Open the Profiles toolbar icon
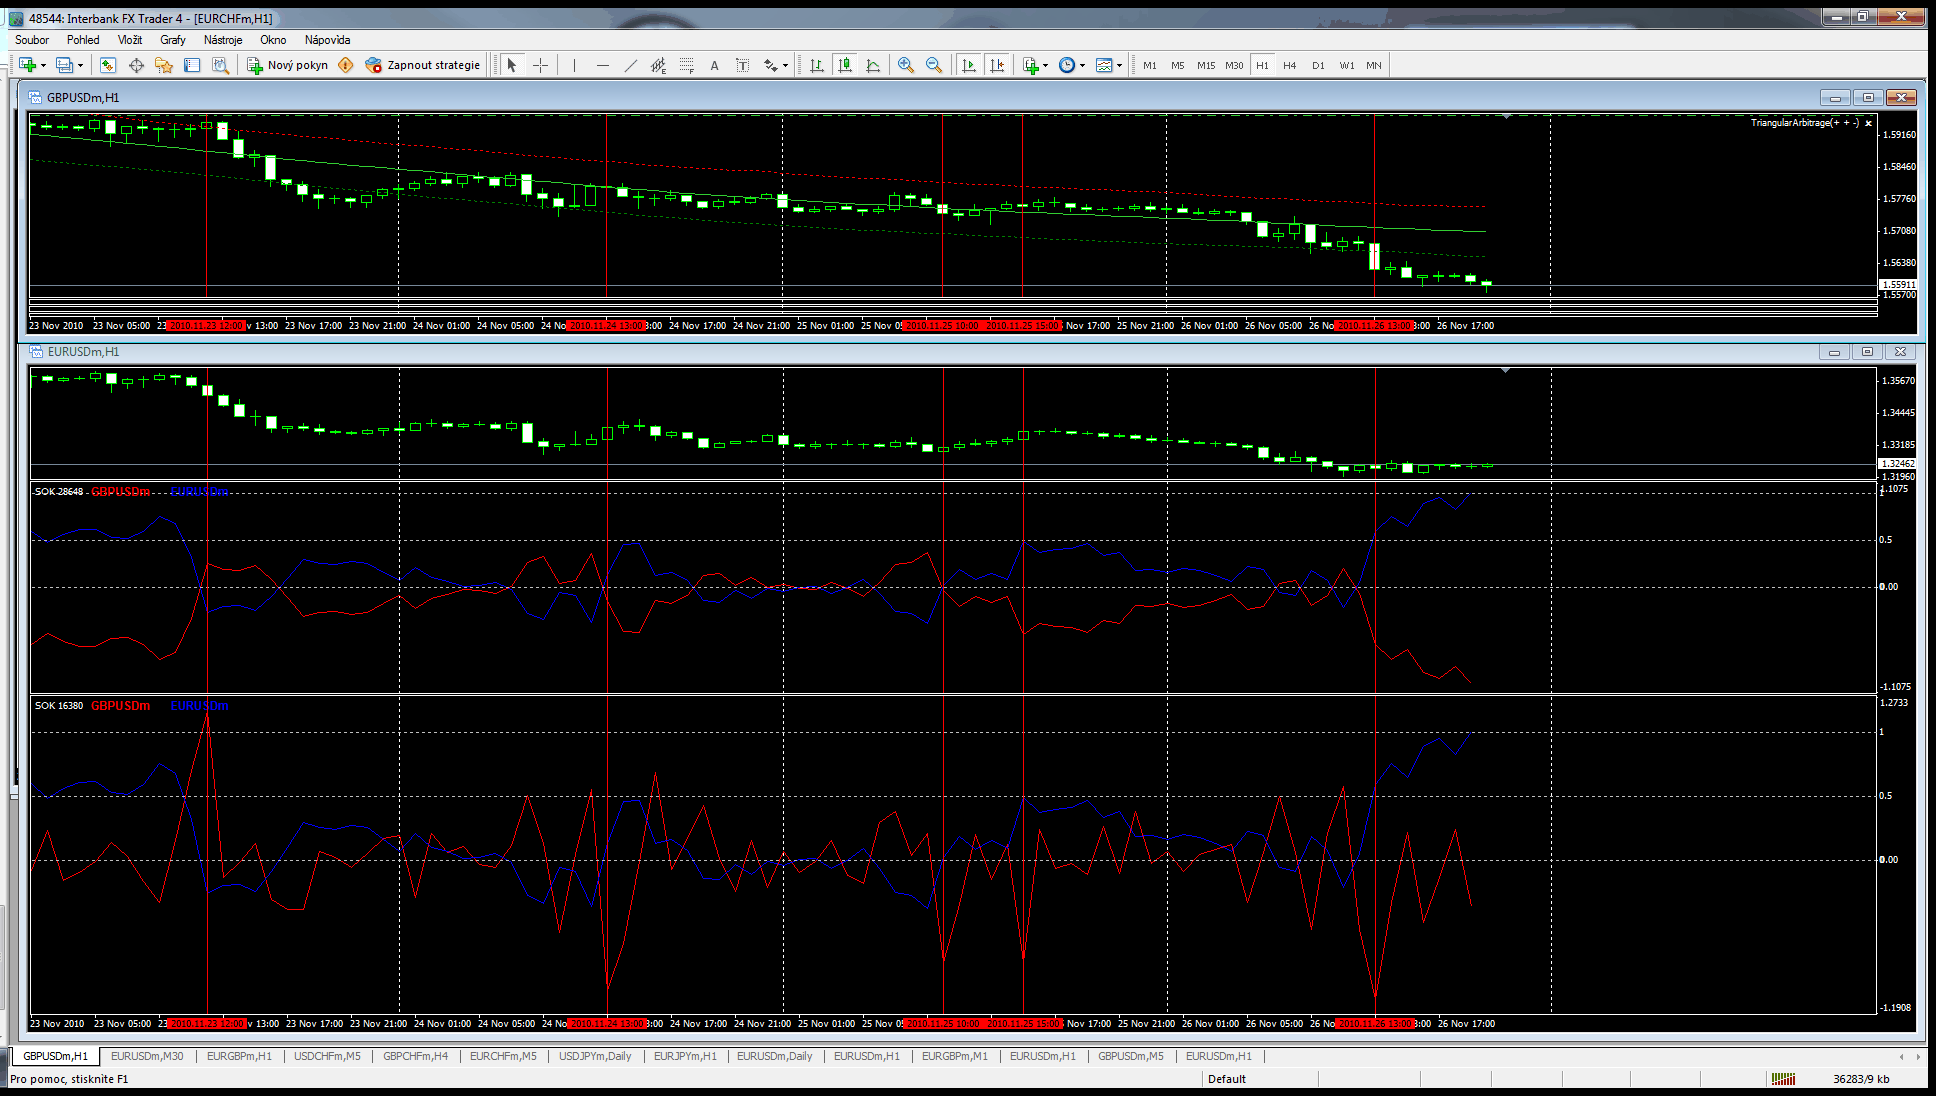The height and width of the screenshot is (1096, 1936). pyautogui.click(x=64, y=65)
